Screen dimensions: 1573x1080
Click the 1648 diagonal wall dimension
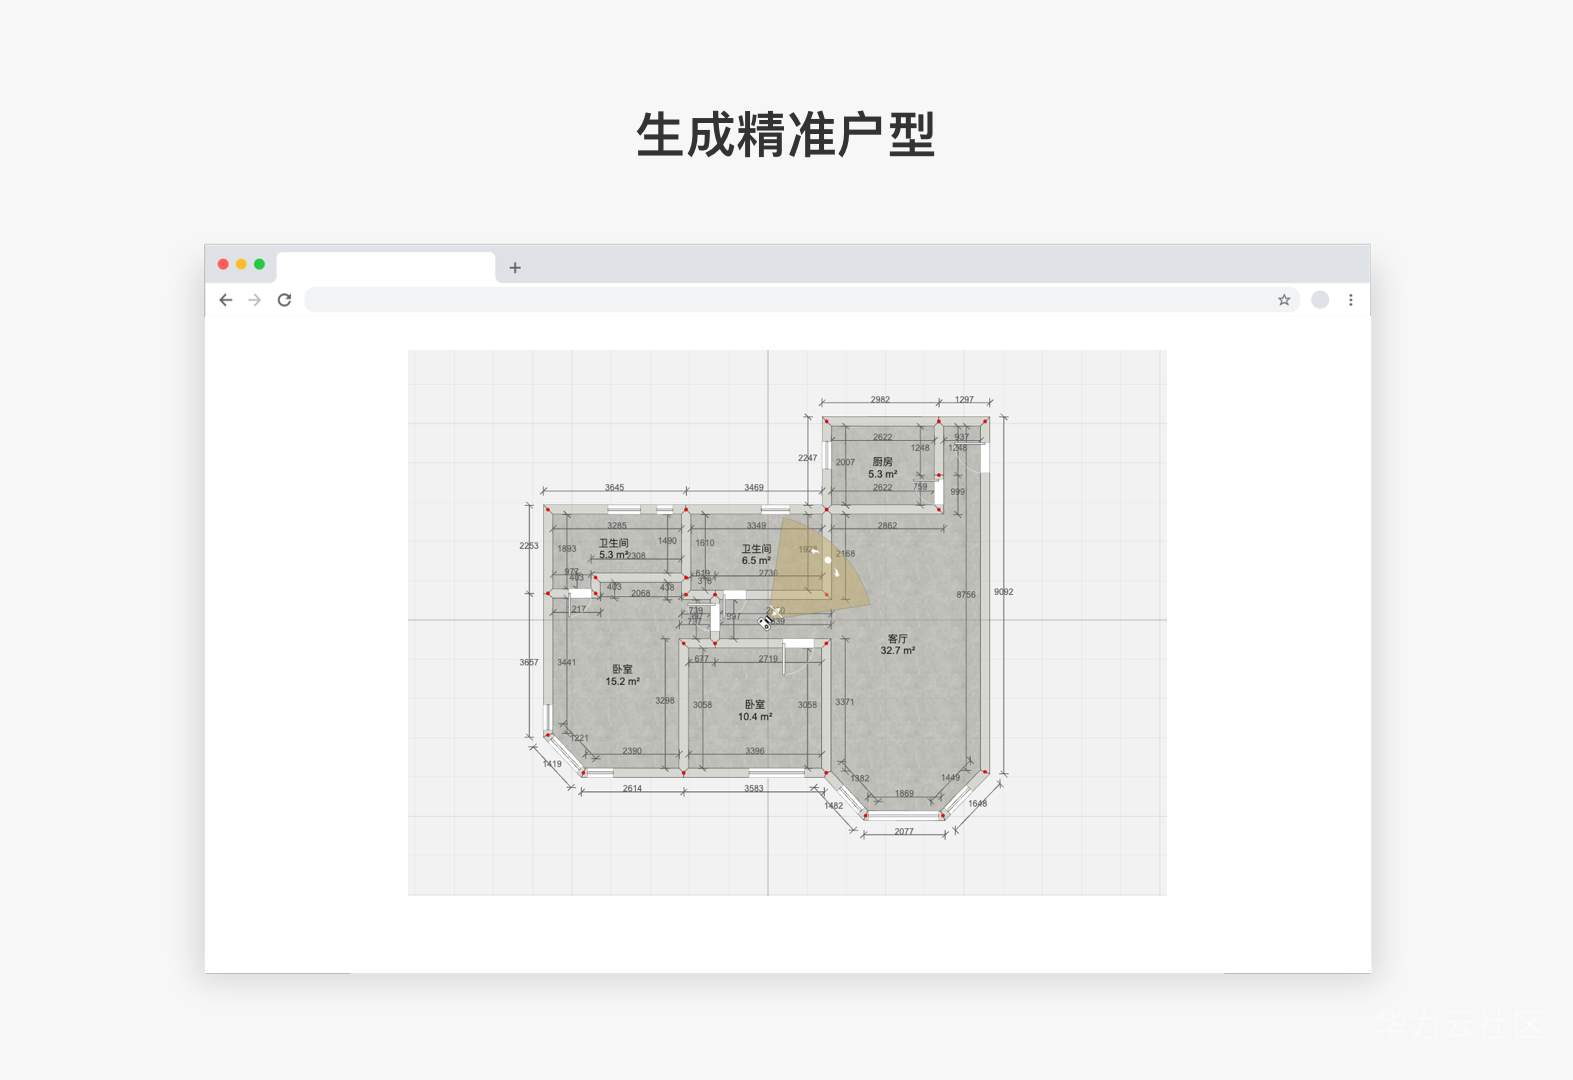978,804
